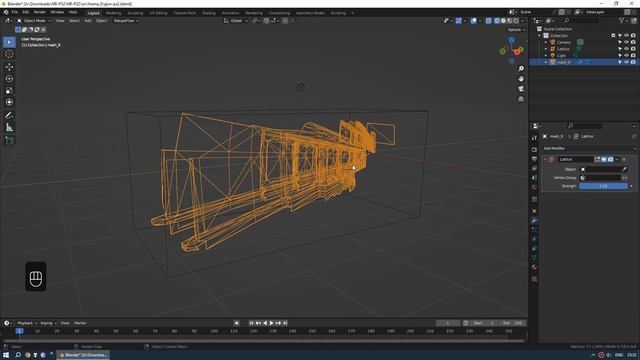The image size is (640, 360).
Task: Expand the Light item in outliner
Action: click(x=546, y=55)
